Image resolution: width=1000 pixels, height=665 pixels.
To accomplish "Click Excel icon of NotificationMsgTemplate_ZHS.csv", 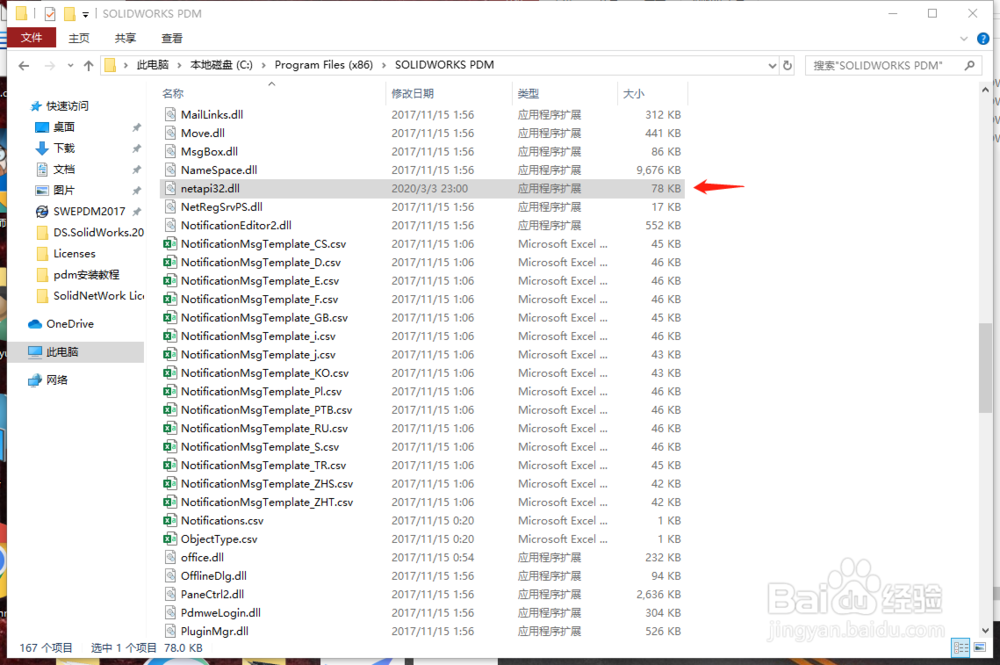I will 170,483.
